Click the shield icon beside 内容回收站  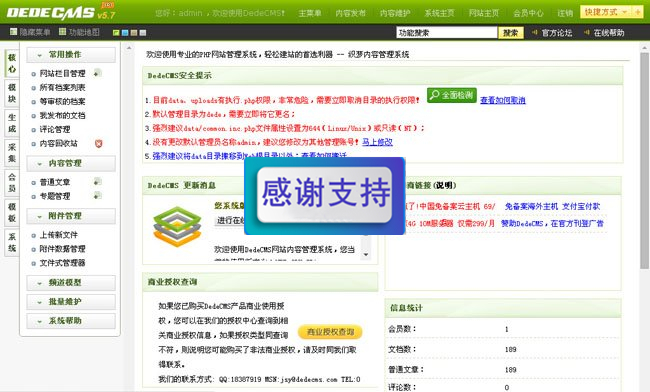pos(98,143)
